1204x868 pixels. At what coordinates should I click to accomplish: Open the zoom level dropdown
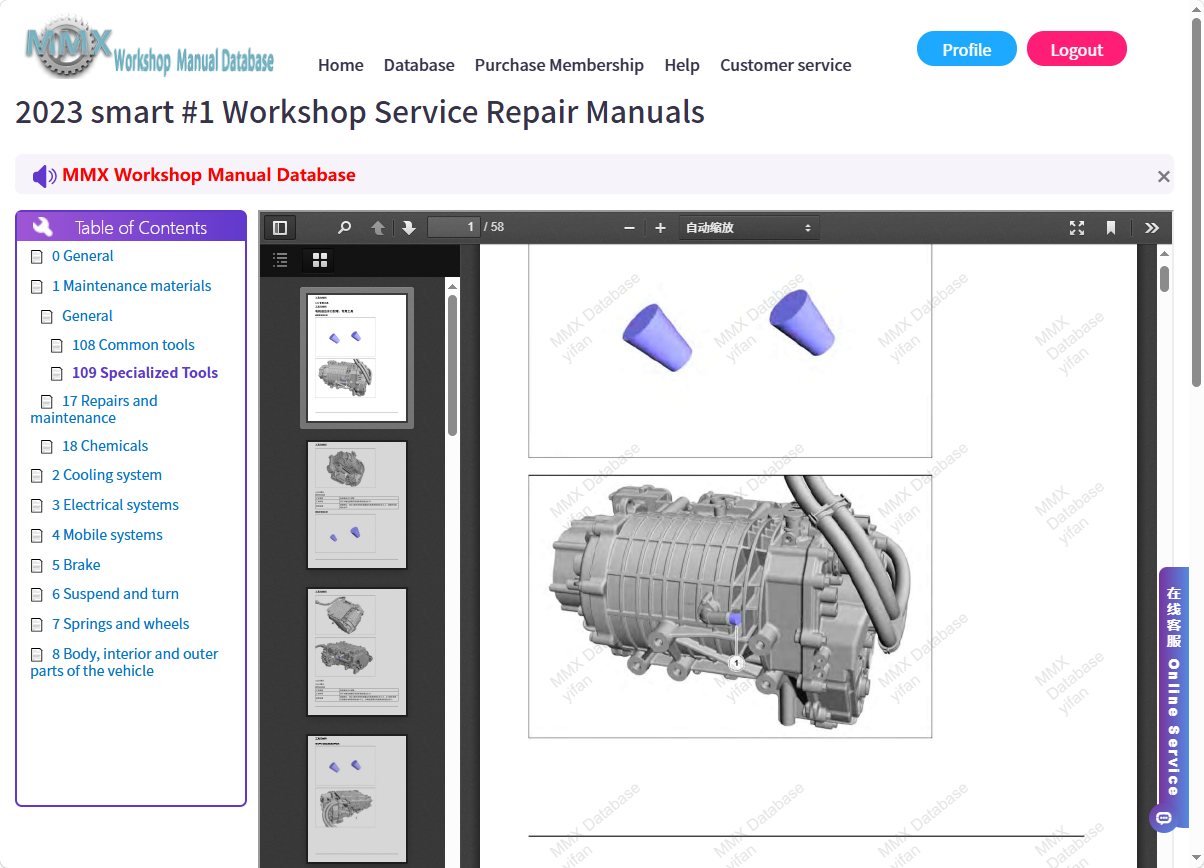click(749, 228)
